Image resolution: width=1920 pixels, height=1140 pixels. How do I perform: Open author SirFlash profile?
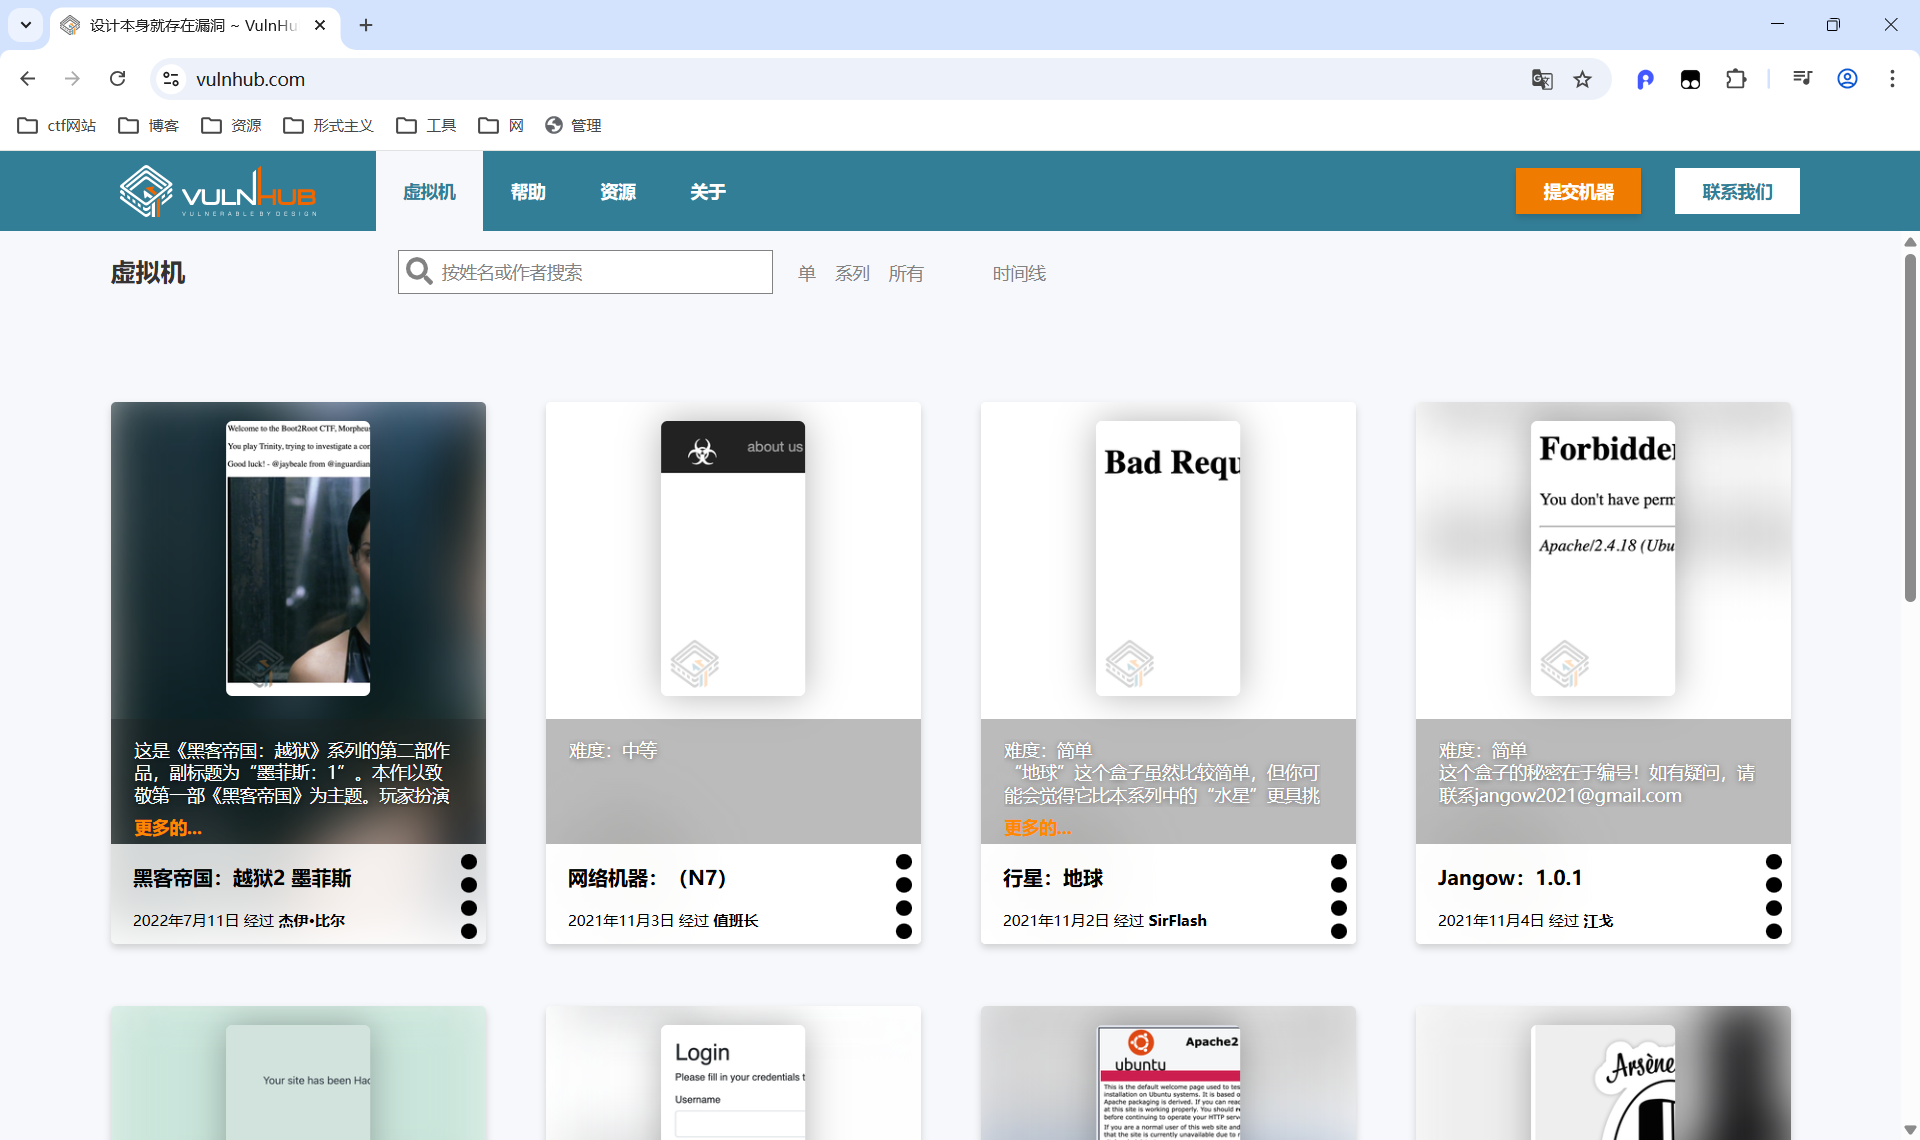click(x=1178, y=920)
